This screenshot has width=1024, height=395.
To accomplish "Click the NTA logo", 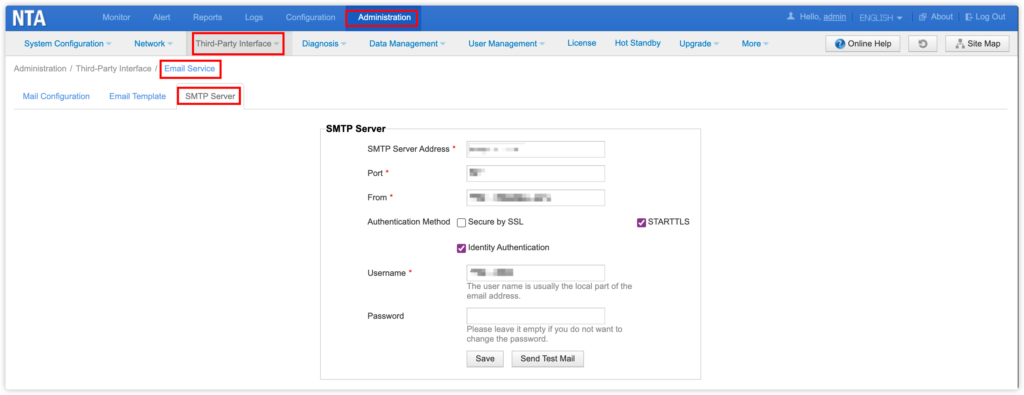I will pyautogui.click(x=29, y=18).
